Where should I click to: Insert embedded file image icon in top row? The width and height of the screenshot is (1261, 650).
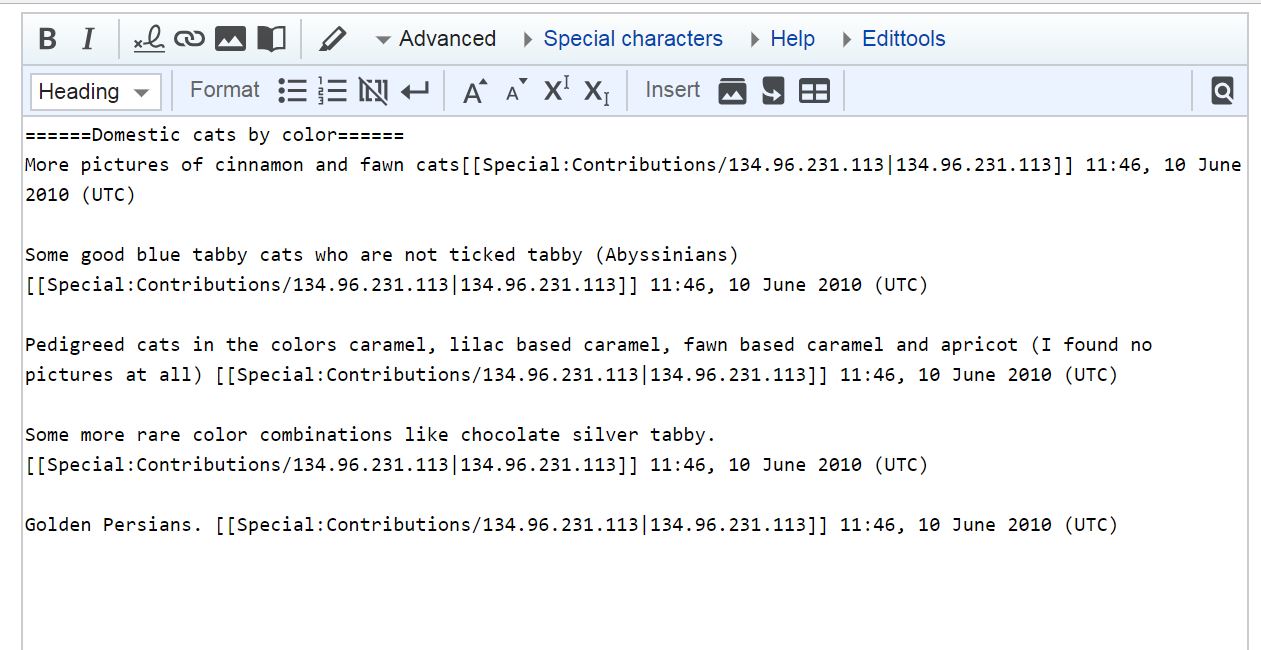tap(230, 39)
